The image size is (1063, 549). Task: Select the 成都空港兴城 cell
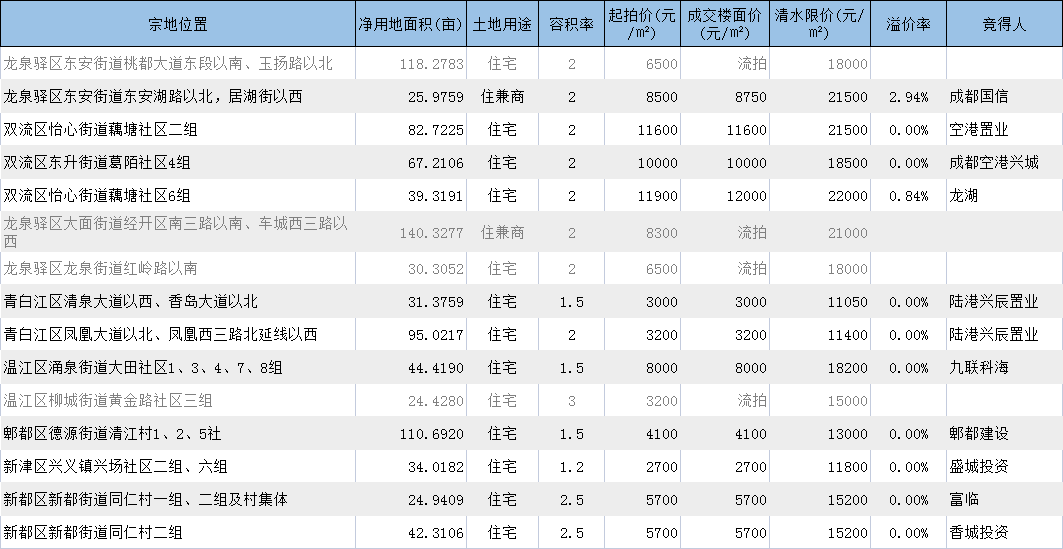[x=1005, y=163]
